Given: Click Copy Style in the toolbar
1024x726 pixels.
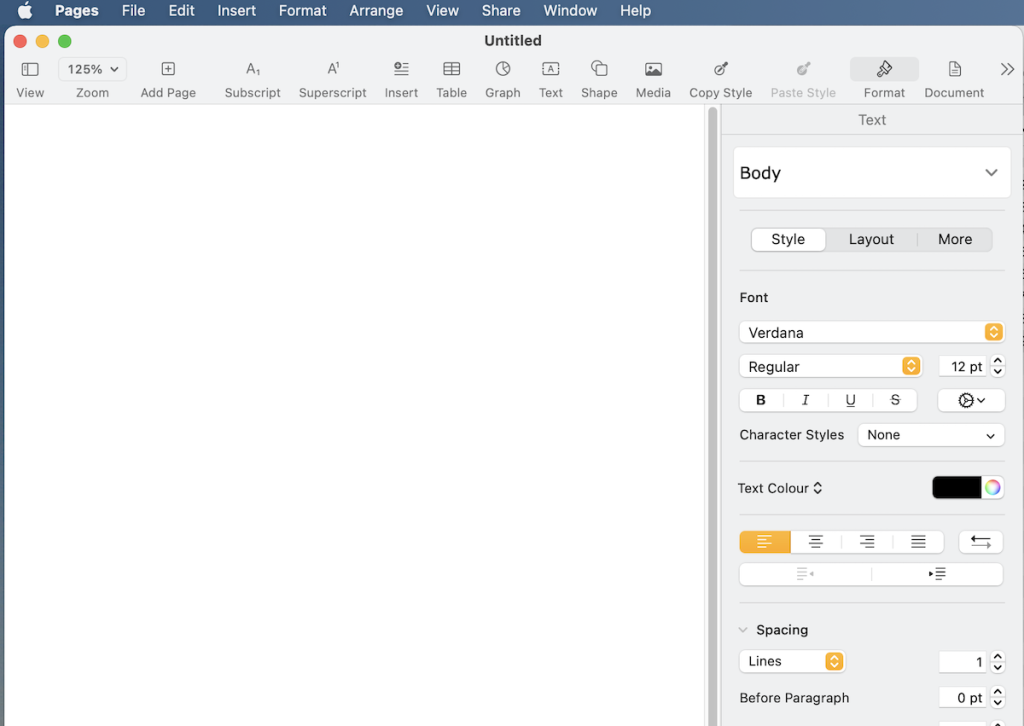Looking at the screenshot, I should tap(720, 69).
